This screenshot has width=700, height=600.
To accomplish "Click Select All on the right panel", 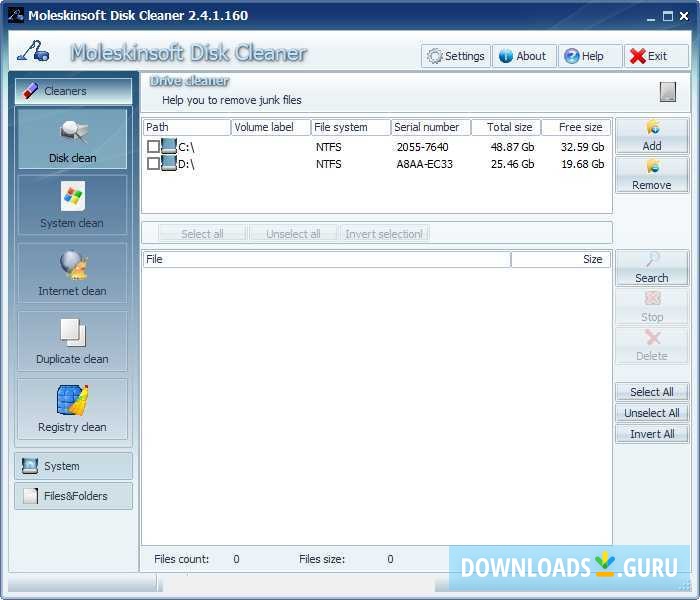I will (x=652, y=392).
